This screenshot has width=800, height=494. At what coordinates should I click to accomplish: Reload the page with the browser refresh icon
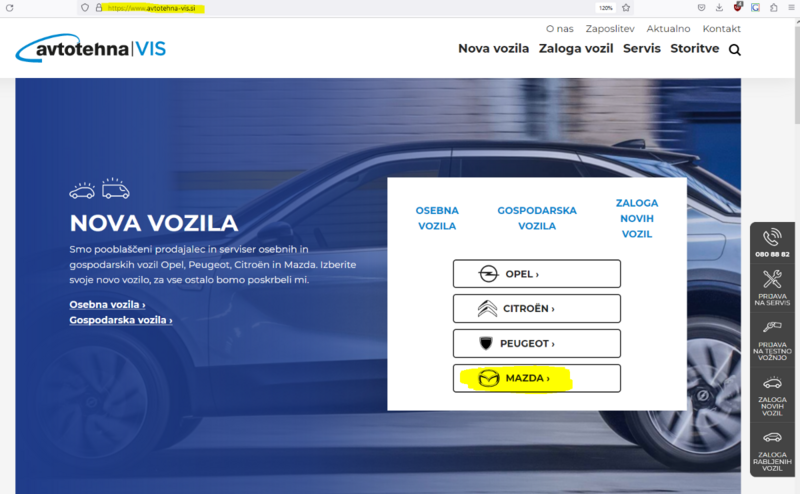11,7
